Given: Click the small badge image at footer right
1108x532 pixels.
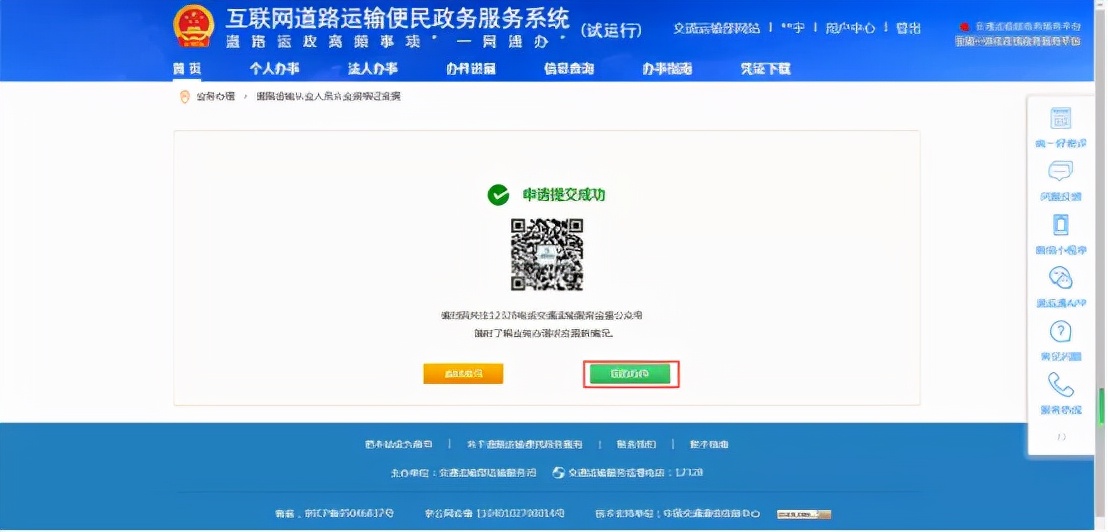Looking at the screenshot, I should tap(804, 514).
